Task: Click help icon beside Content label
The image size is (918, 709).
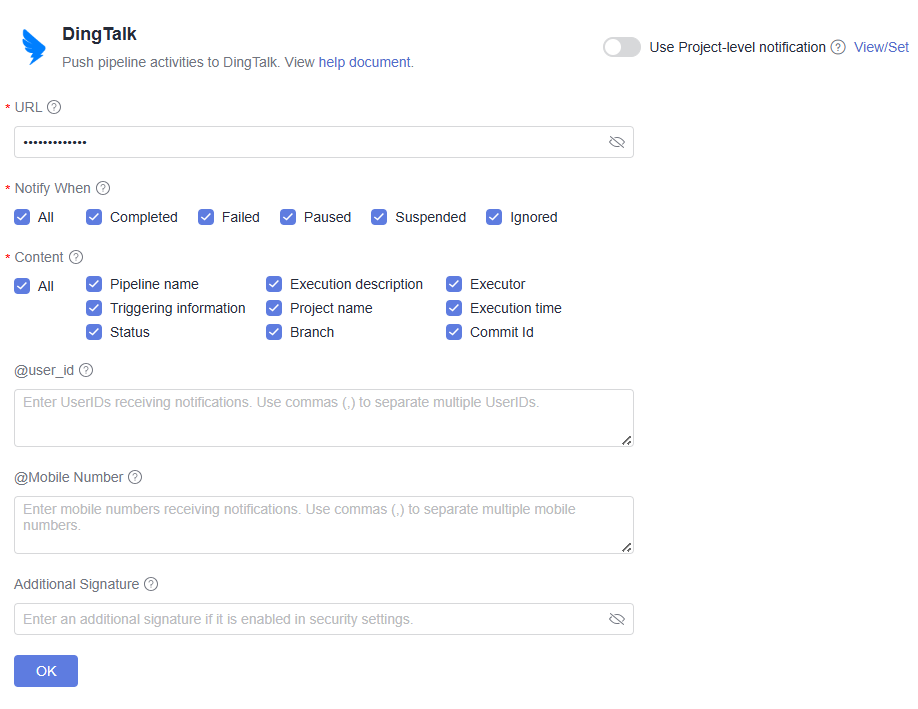Action: (x=76, y=257)
